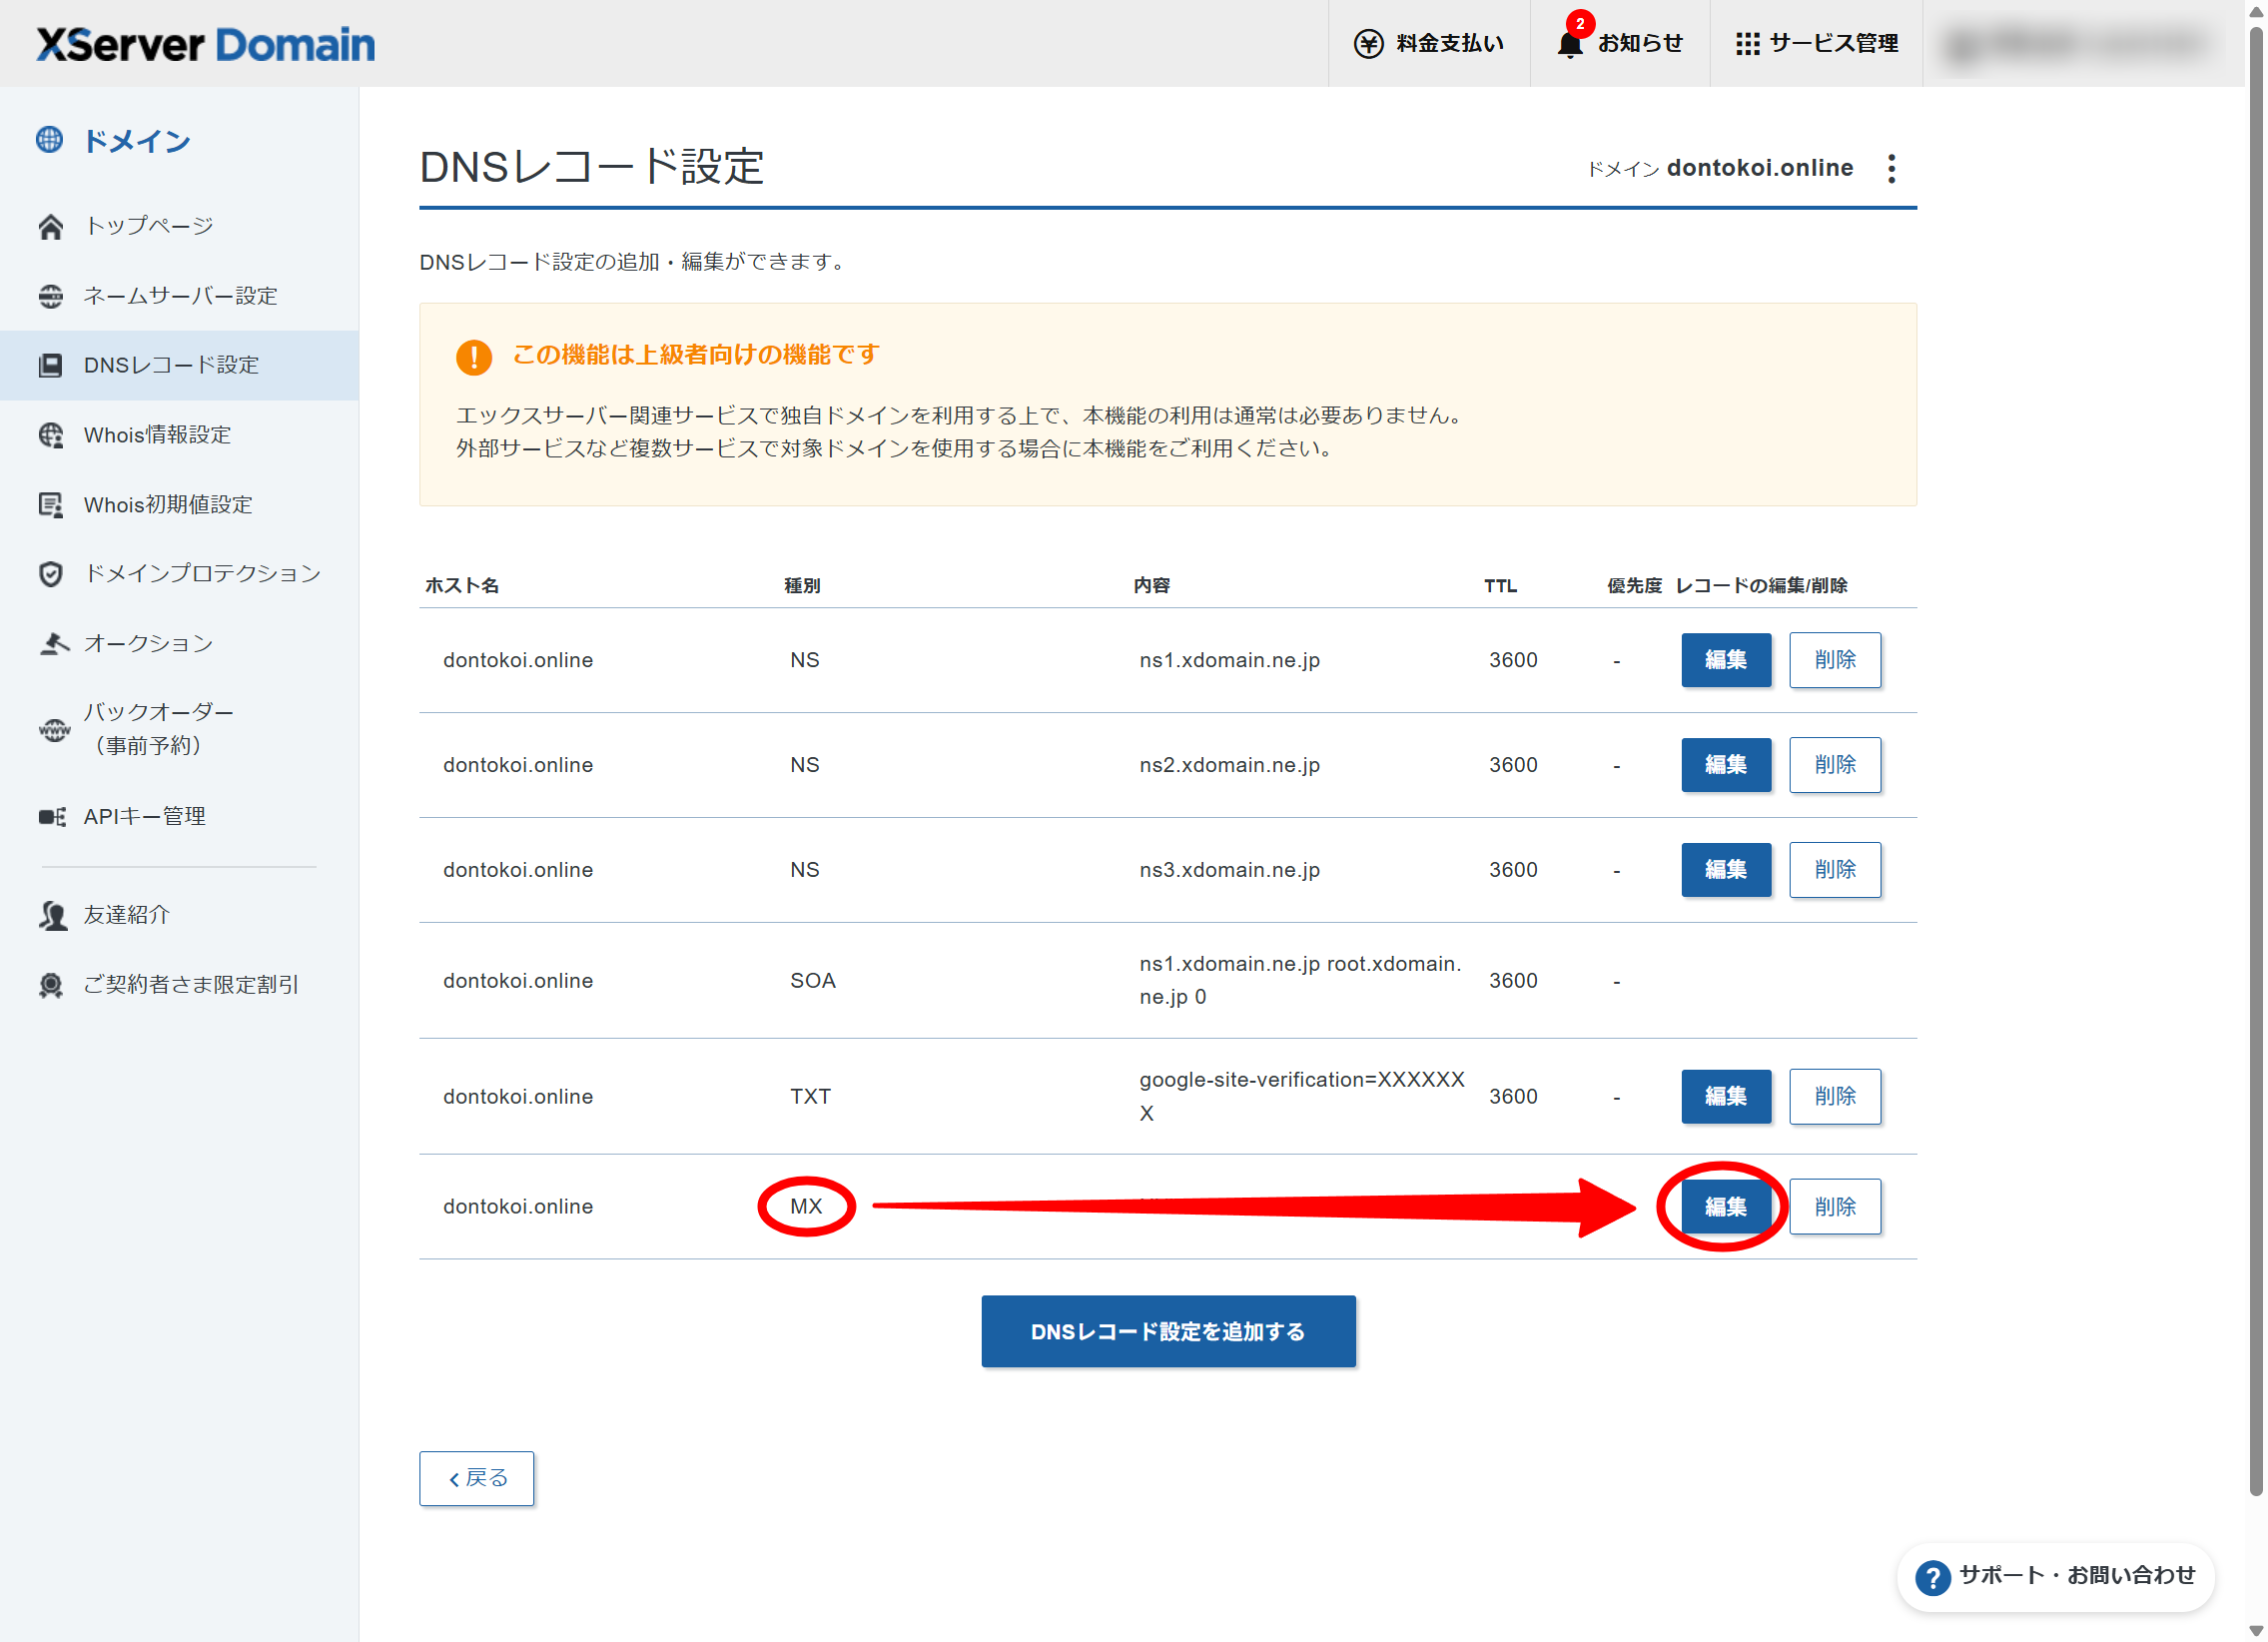
Task: Click the 戻る back button
Action: pyautogui.click(x=476, y=1478)
